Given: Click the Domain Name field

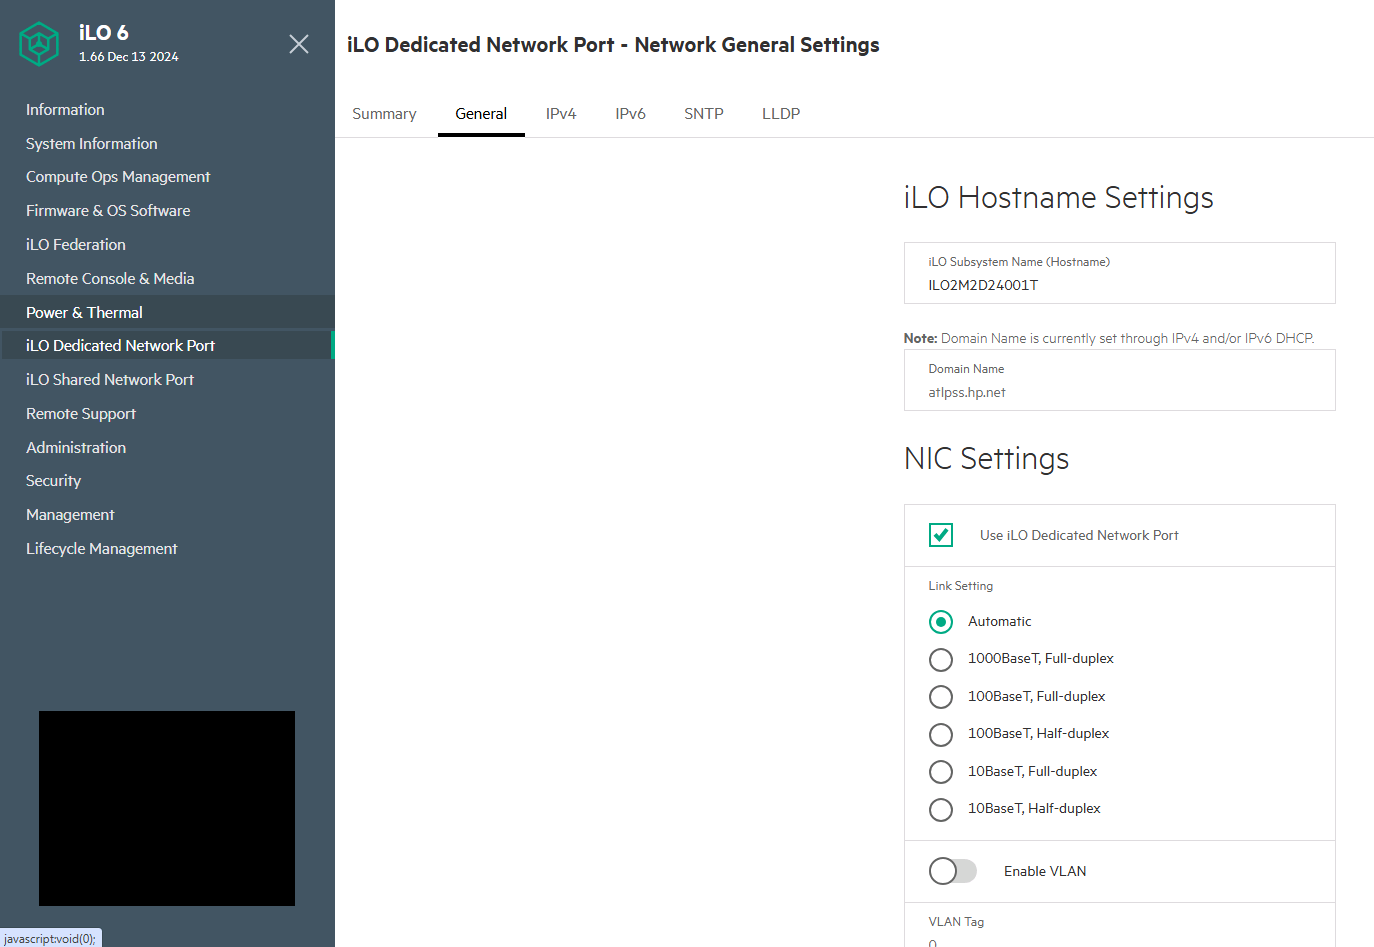Looking at the screenshot, I should coord(1119,380).
